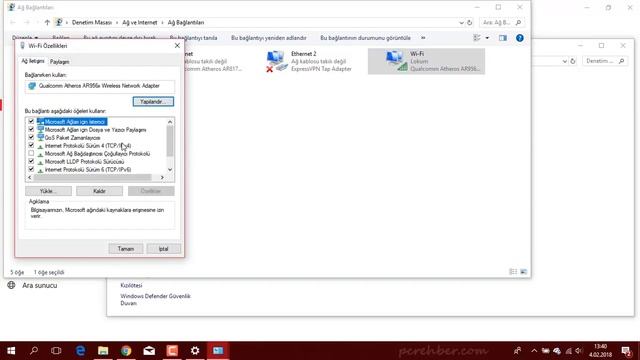Open address dropdown in background Denetim window
The height and width of the screenshot is (360, 640).
tap(564, 61)
